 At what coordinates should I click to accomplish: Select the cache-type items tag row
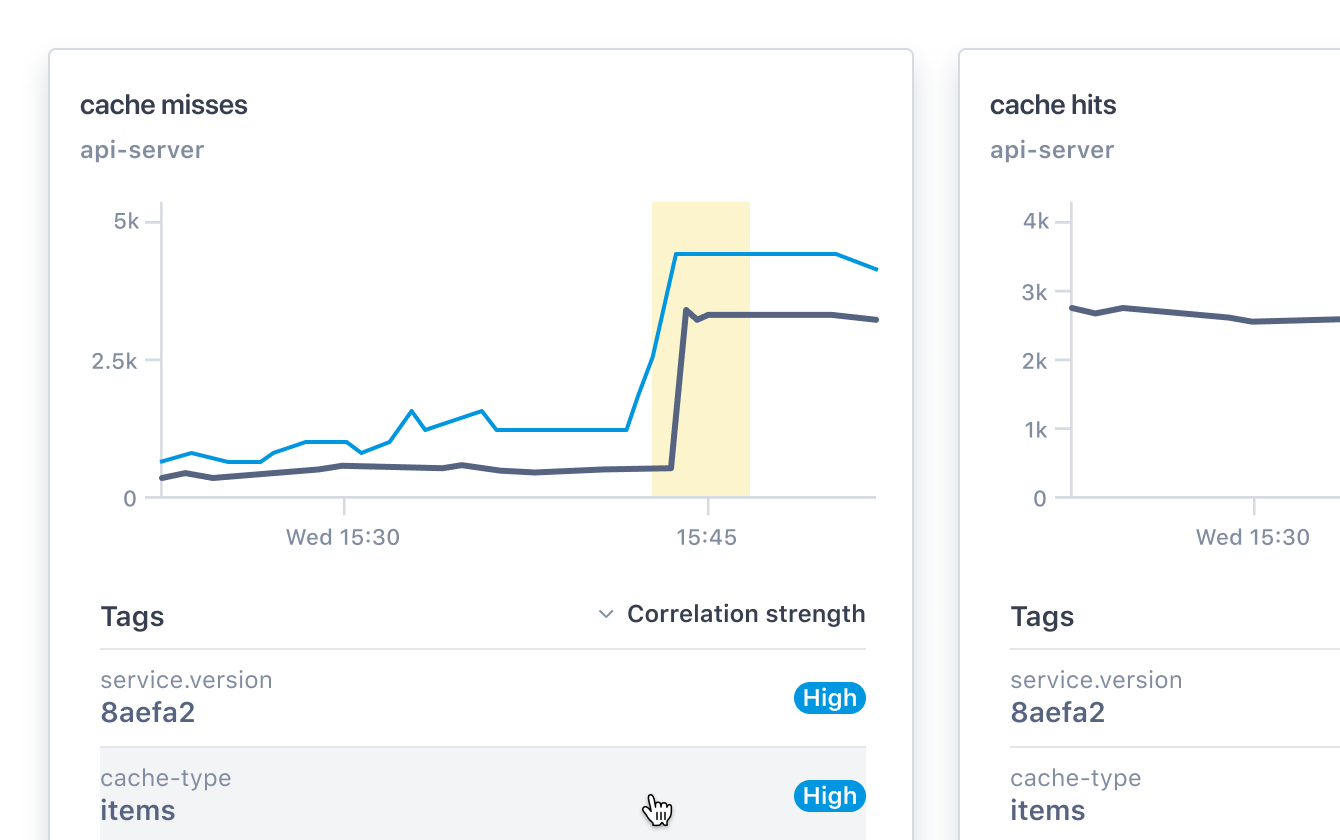483,795
